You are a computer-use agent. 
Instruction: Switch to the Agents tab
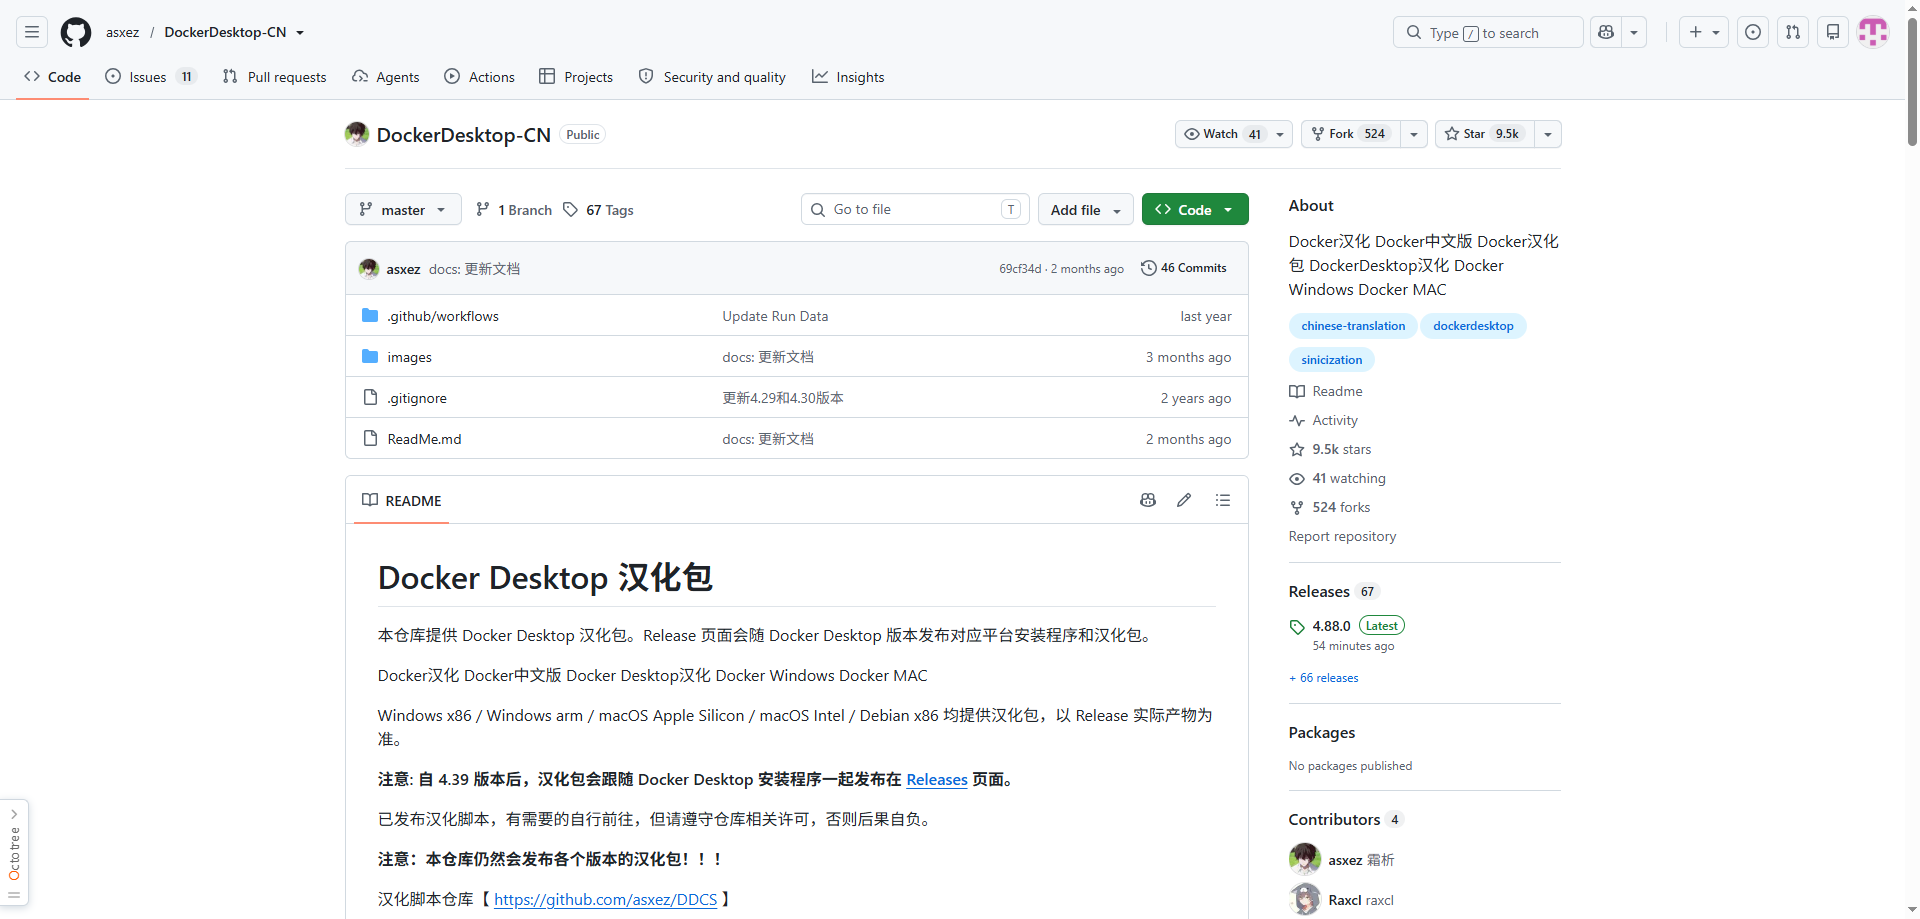pyautogui.click(x=386, y=77)
